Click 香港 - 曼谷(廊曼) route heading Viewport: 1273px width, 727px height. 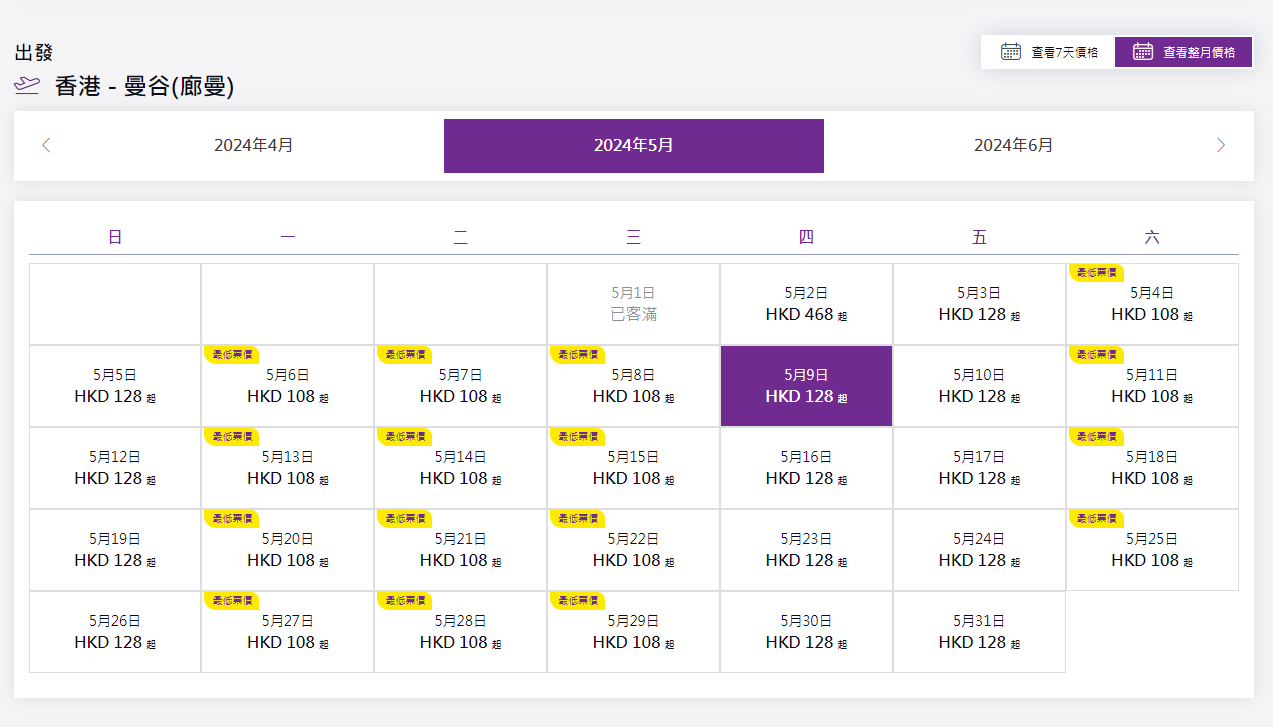click(x=144, y=87)
